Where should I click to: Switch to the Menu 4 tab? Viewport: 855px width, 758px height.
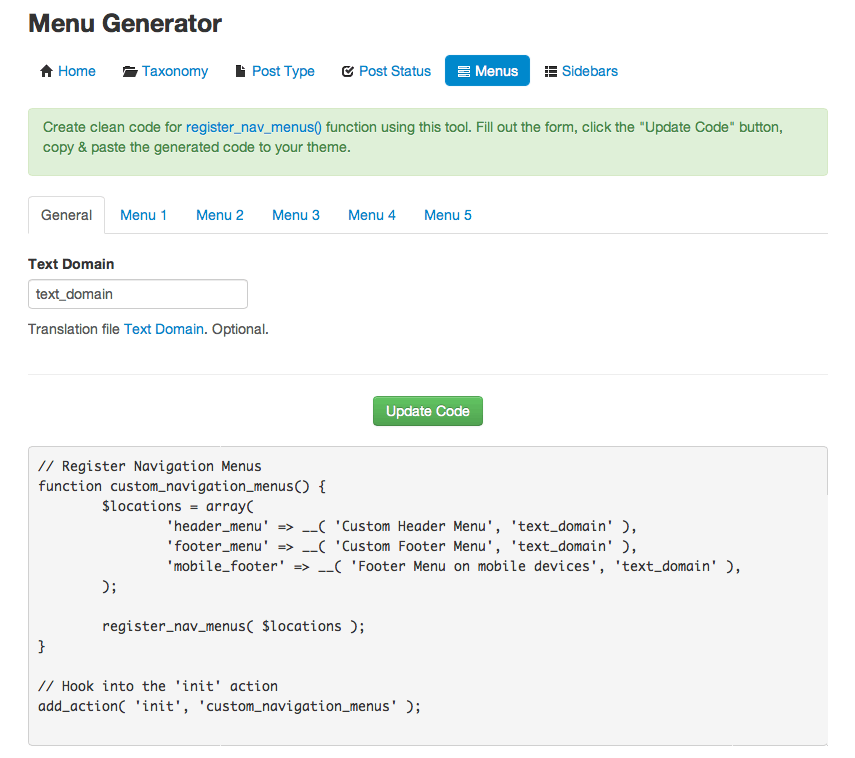pyautogui.click(x=372, y=215)
